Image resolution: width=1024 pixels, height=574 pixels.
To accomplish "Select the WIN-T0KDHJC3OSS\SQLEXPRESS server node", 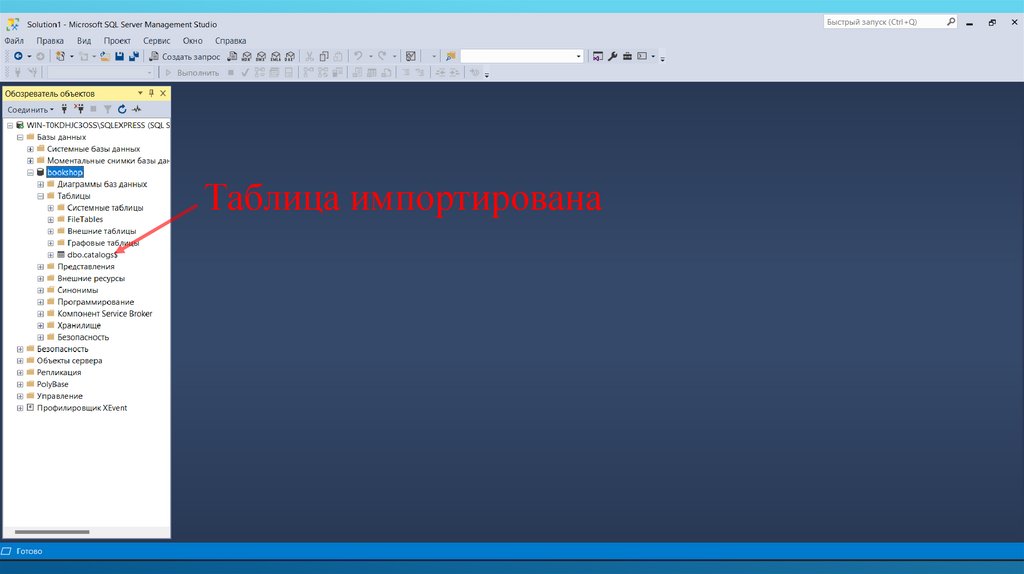I will pyautogui.click(x=98, y=125).
